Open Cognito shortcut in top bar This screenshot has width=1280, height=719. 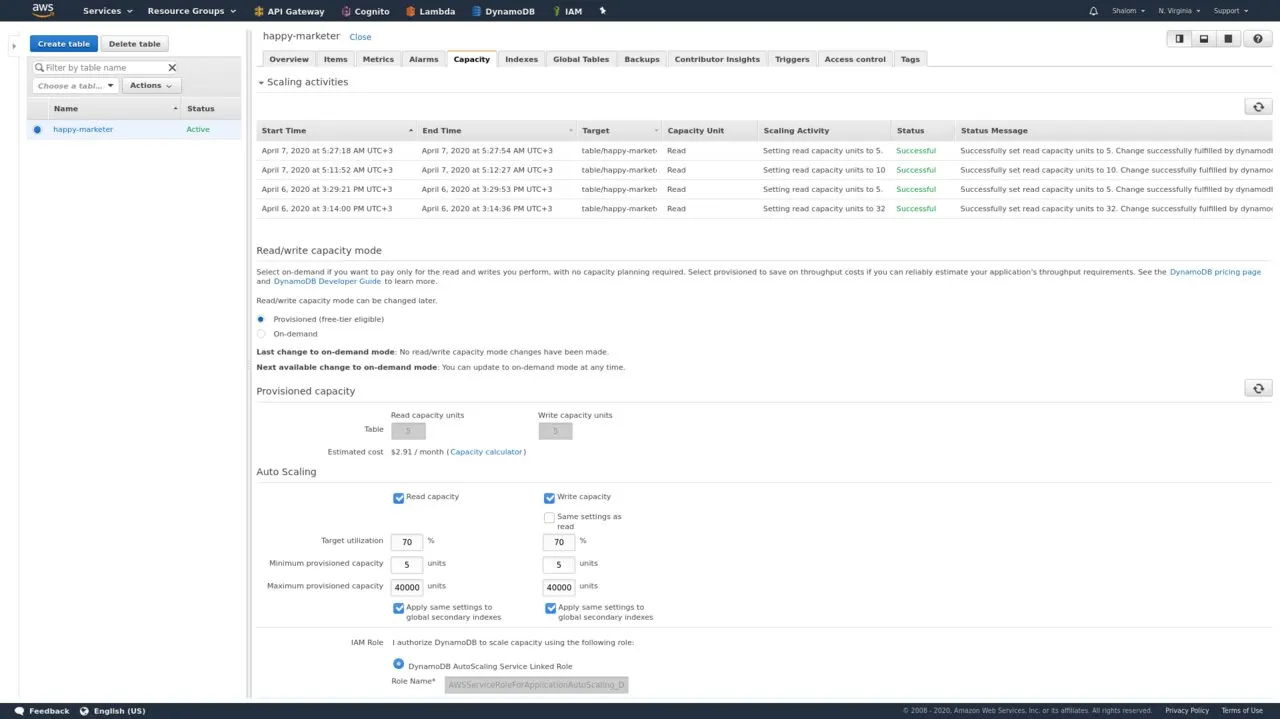pos(365,11)
